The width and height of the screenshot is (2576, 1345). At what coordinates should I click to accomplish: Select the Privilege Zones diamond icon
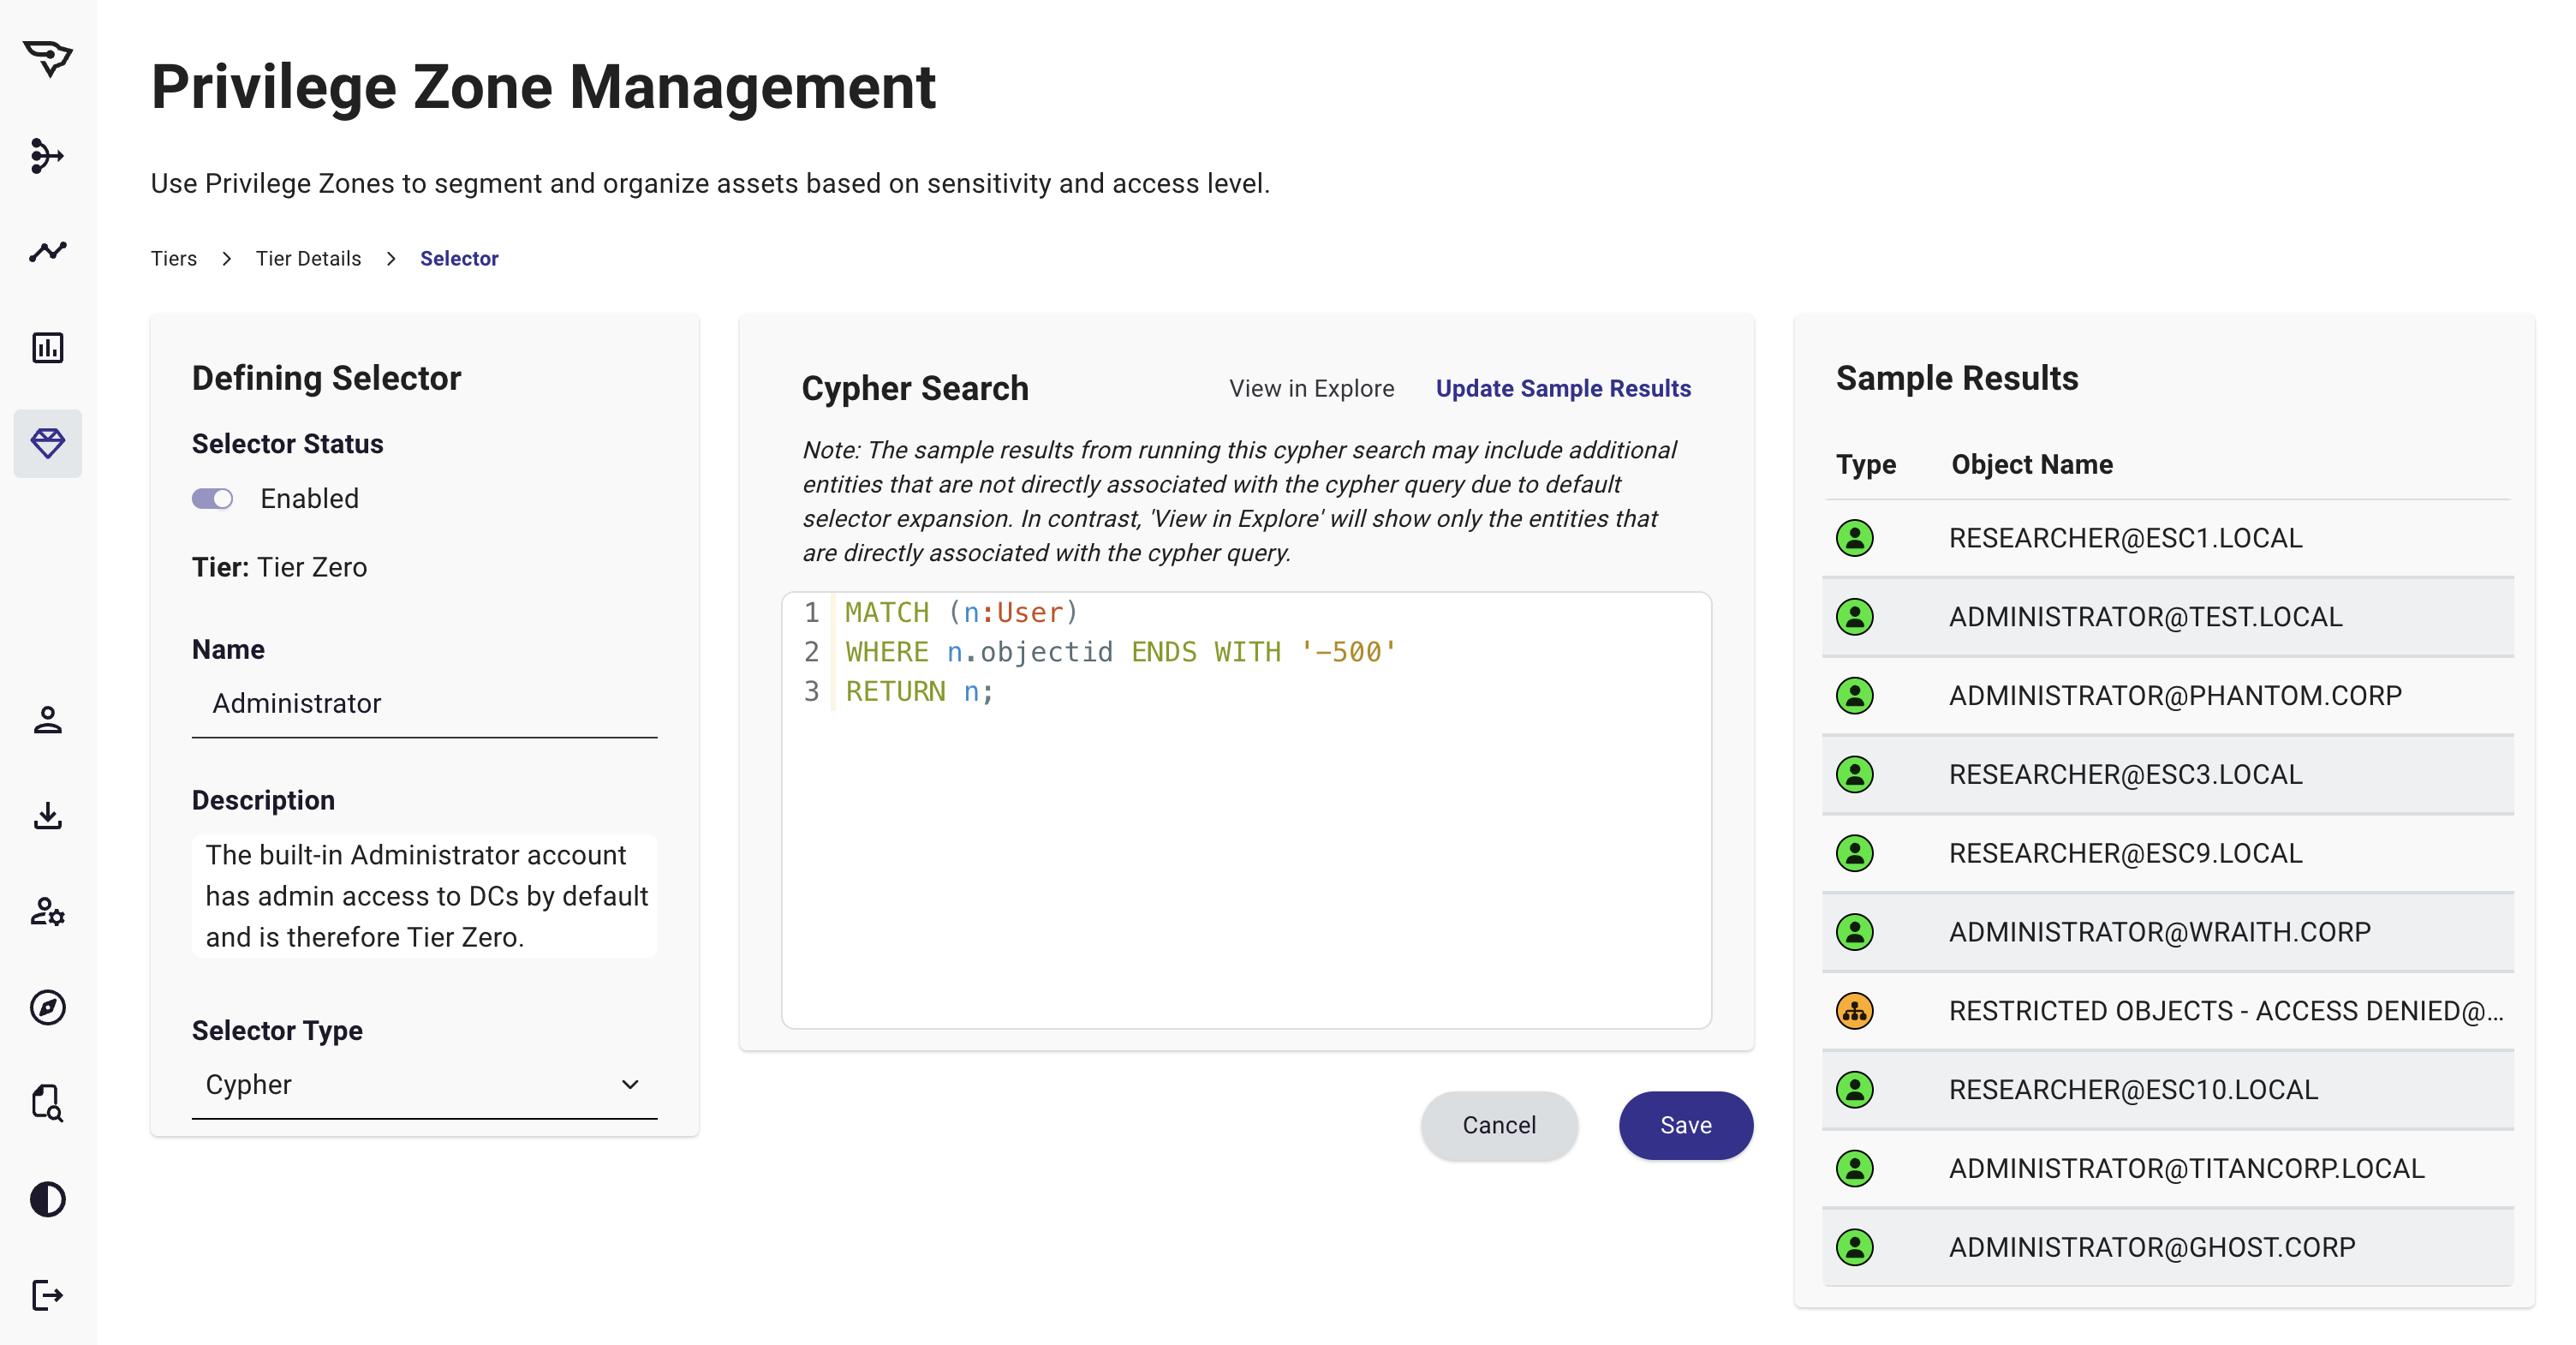(47, 442)
